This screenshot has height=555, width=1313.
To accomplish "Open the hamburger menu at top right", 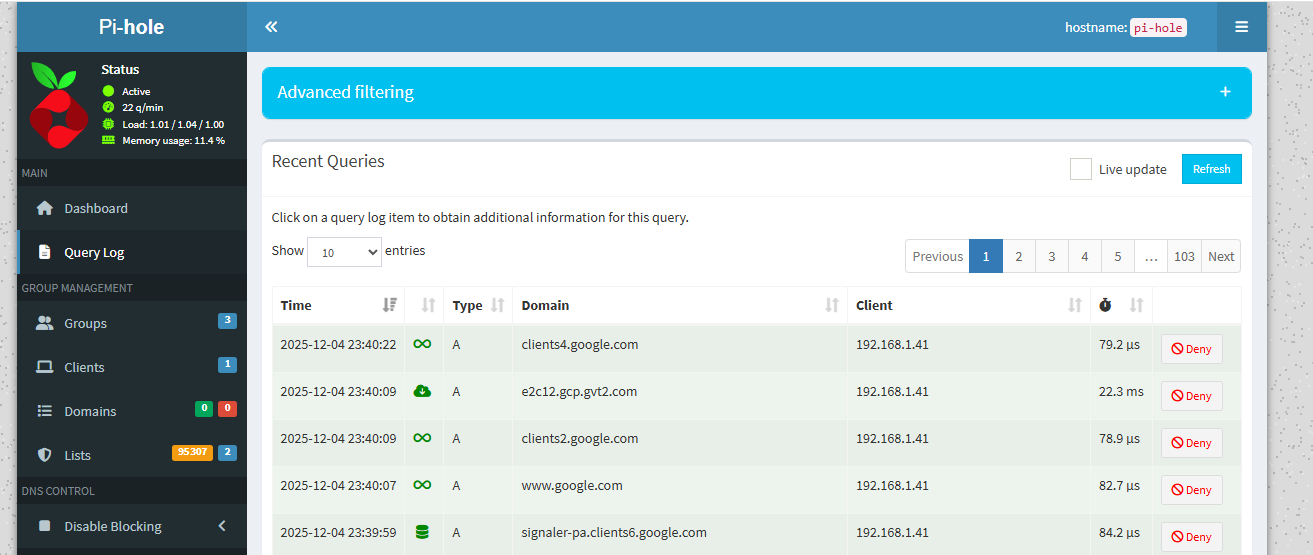I will click(1241, 27).
